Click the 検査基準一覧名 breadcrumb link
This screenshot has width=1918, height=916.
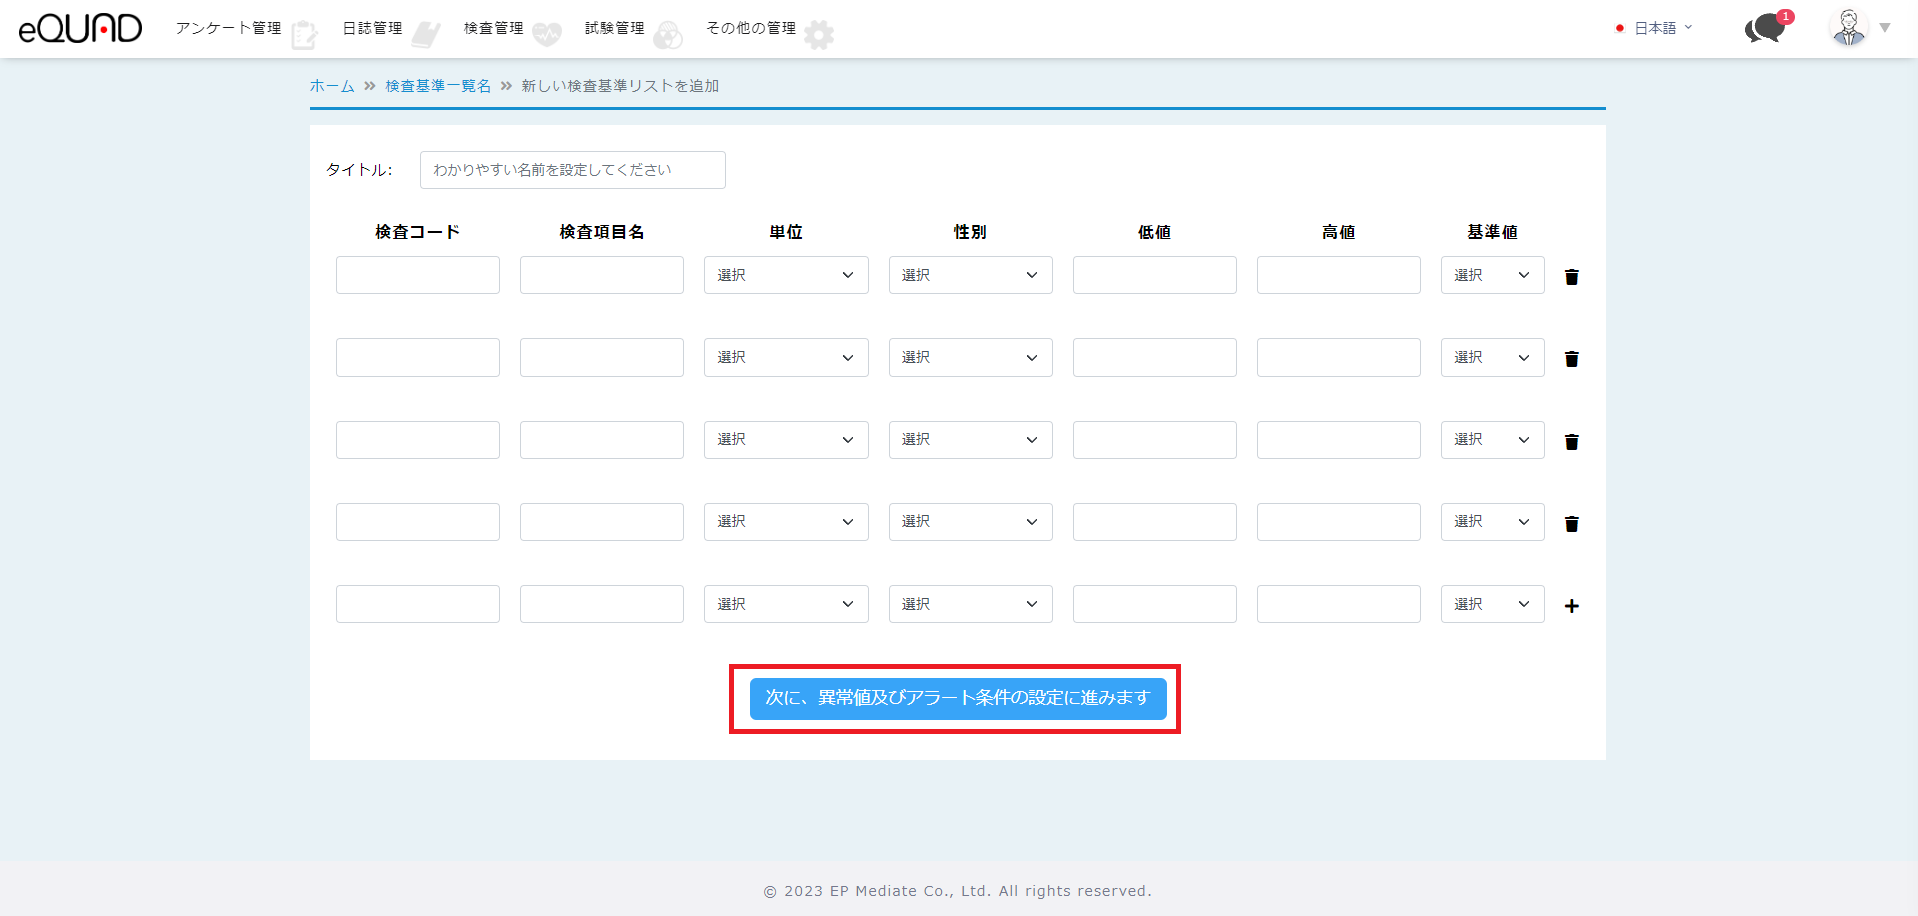coord(438,86)
